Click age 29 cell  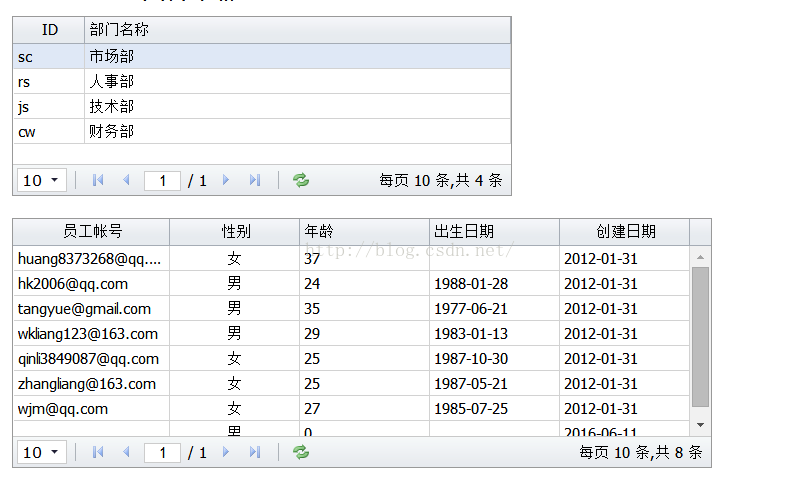365,333
